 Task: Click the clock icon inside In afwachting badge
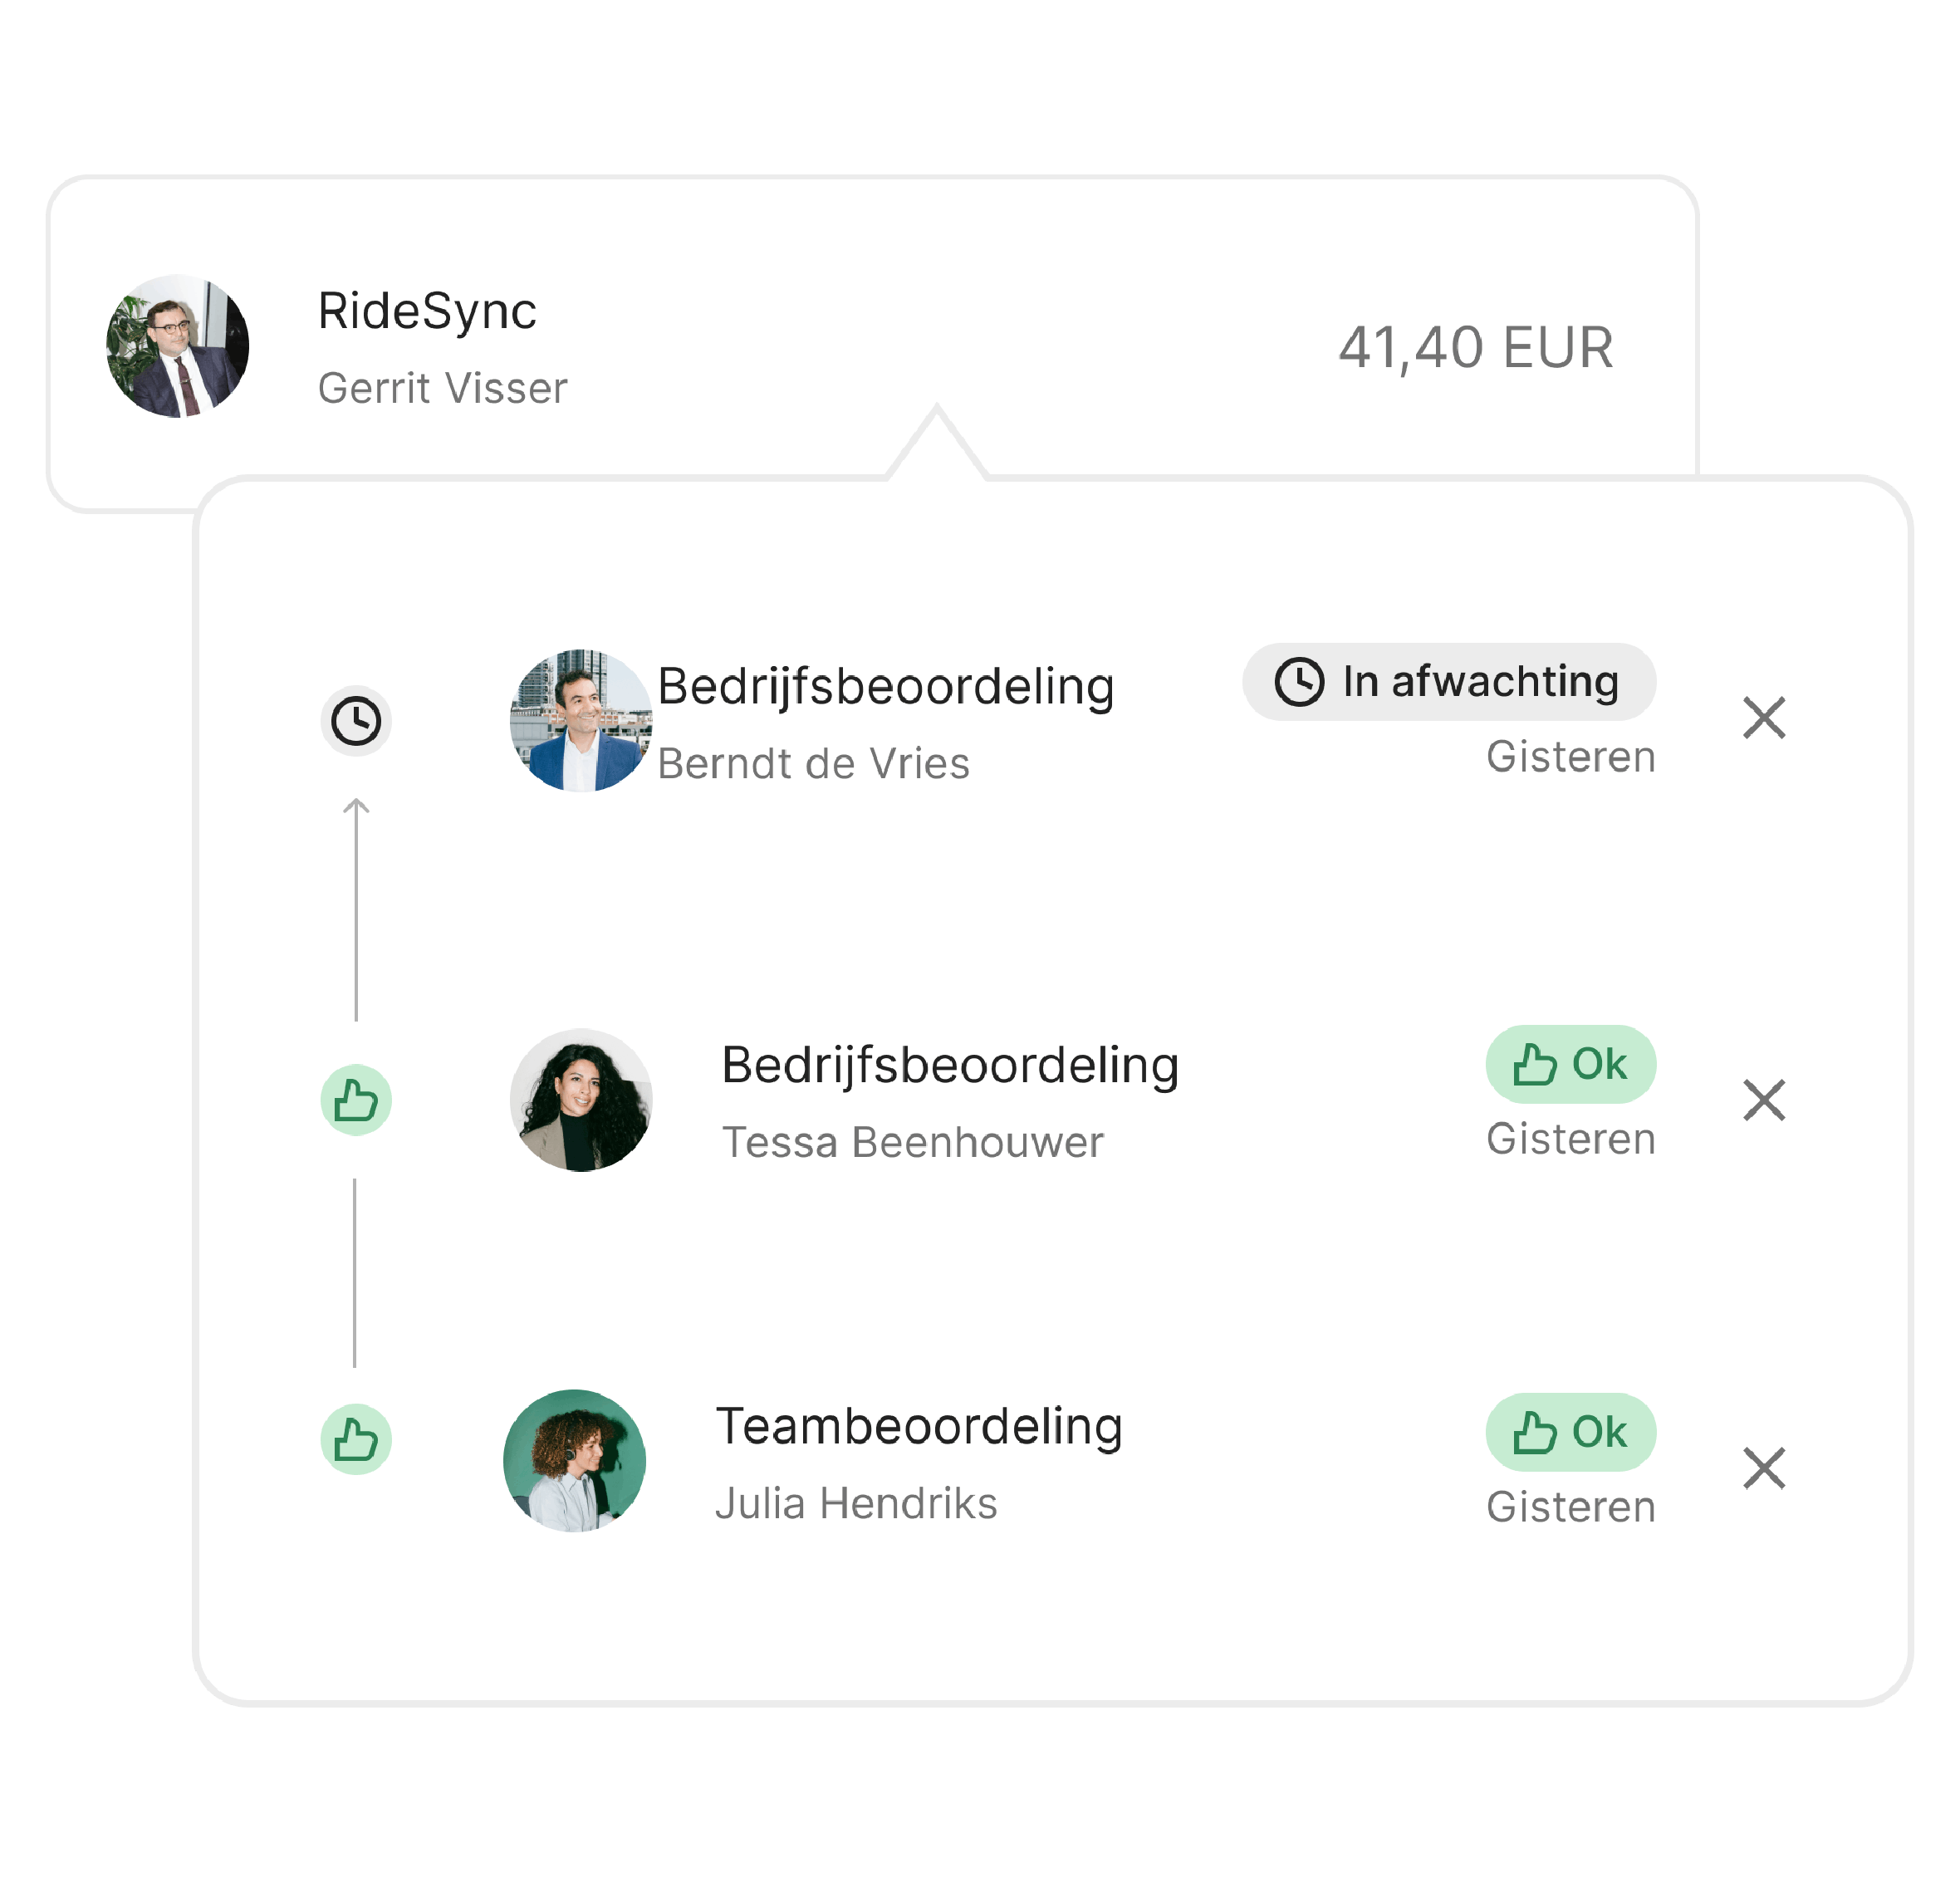(1299, 682)
